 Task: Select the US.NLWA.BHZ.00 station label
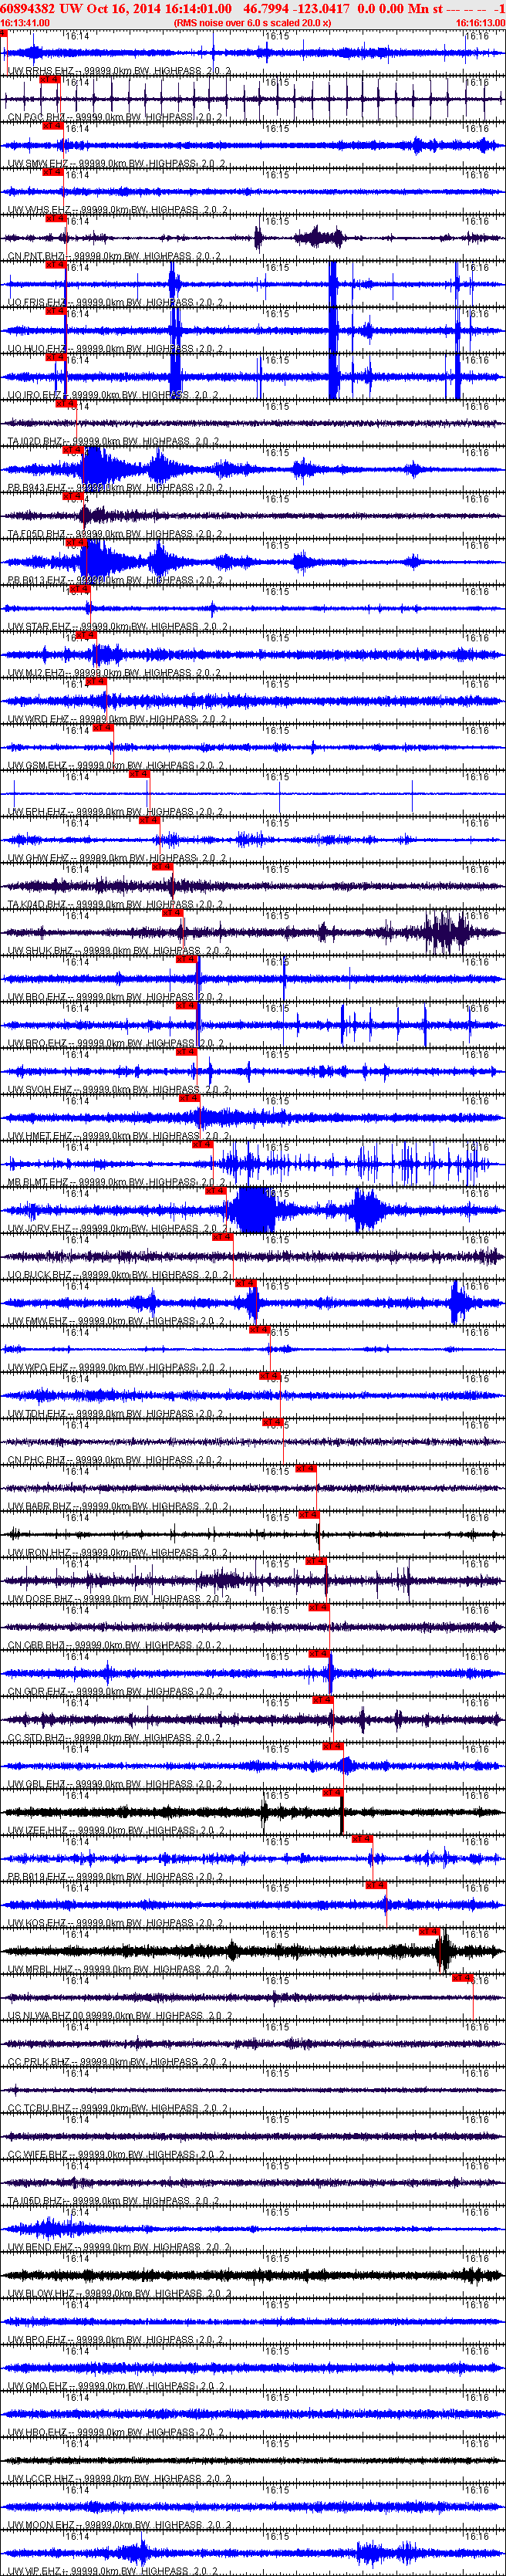(47, 2017)
